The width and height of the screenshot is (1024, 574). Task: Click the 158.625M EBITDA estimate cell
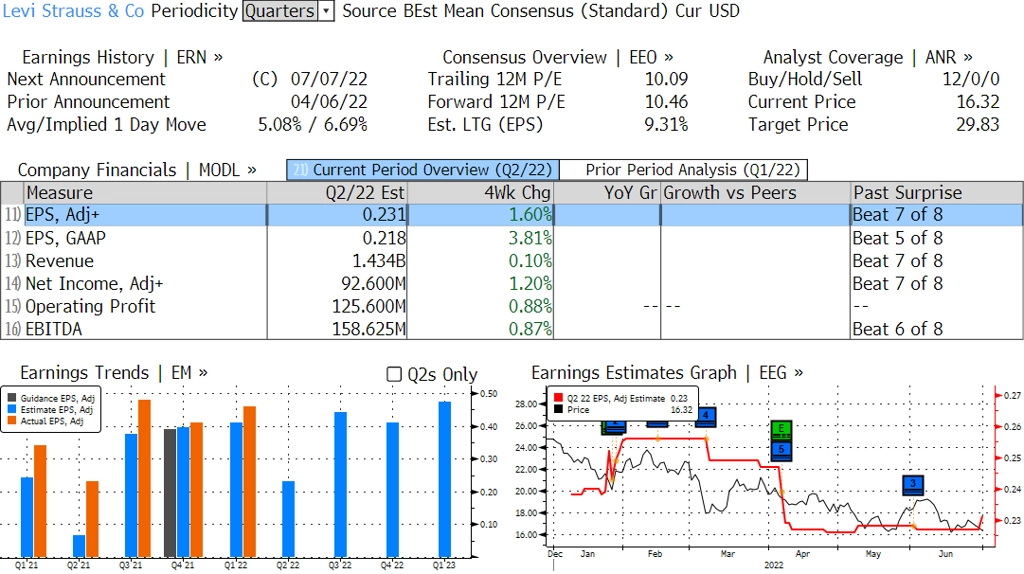(x=337, y=328)
